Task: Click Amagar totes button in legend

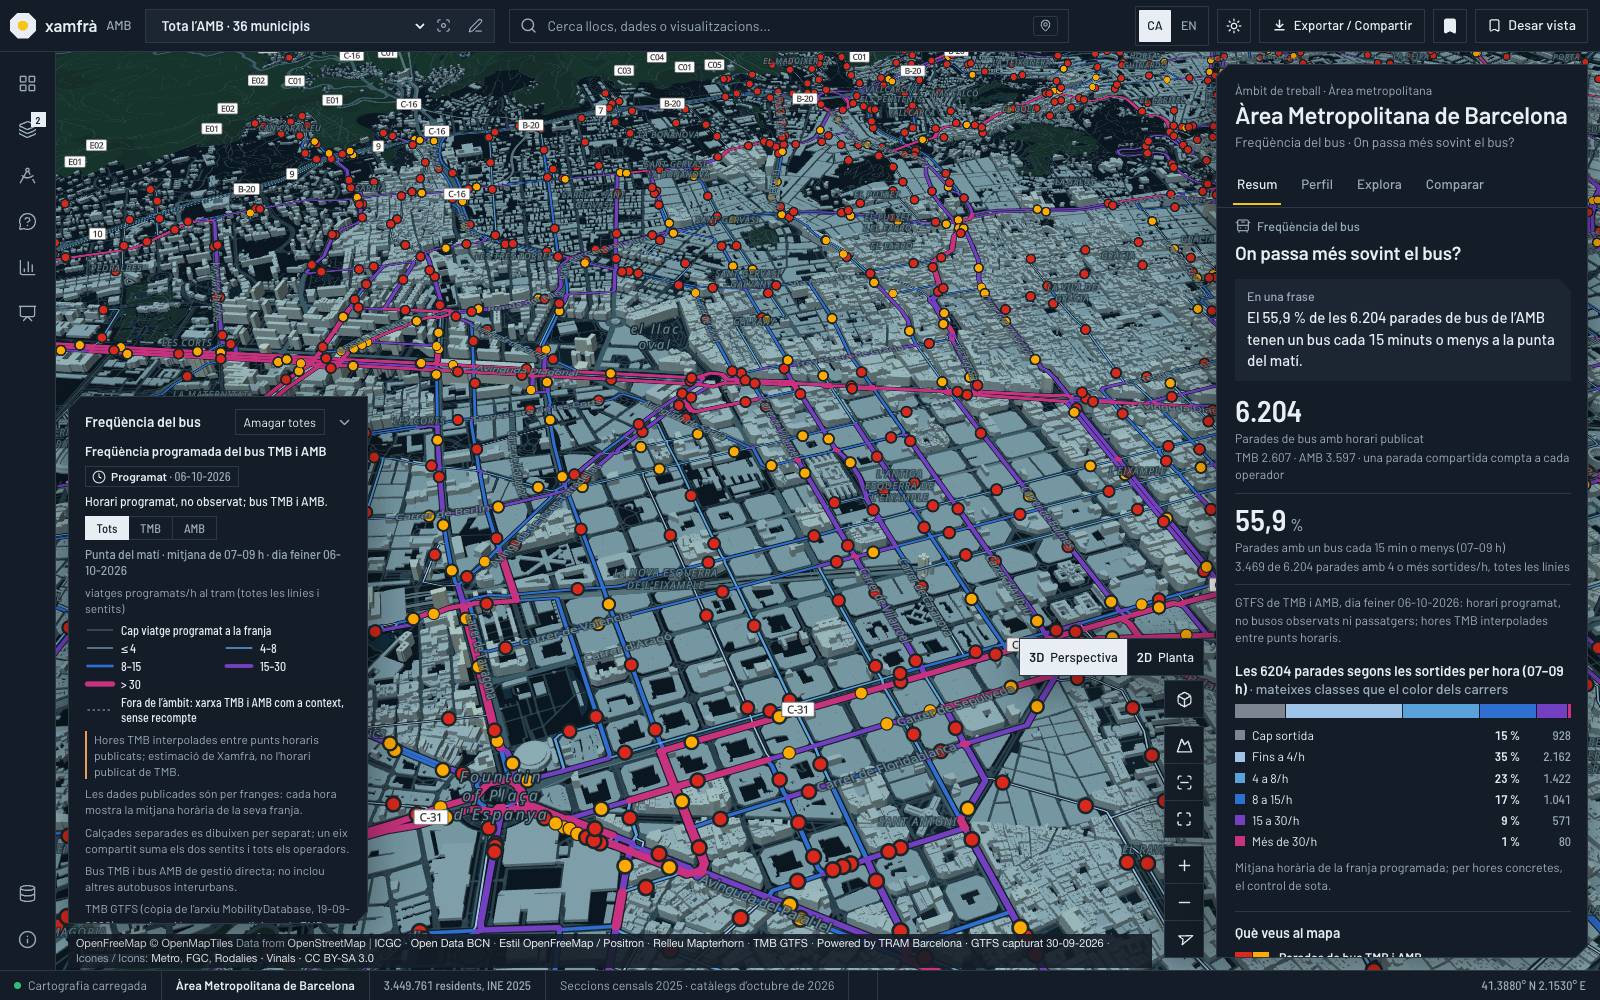Action: point(280,422)
